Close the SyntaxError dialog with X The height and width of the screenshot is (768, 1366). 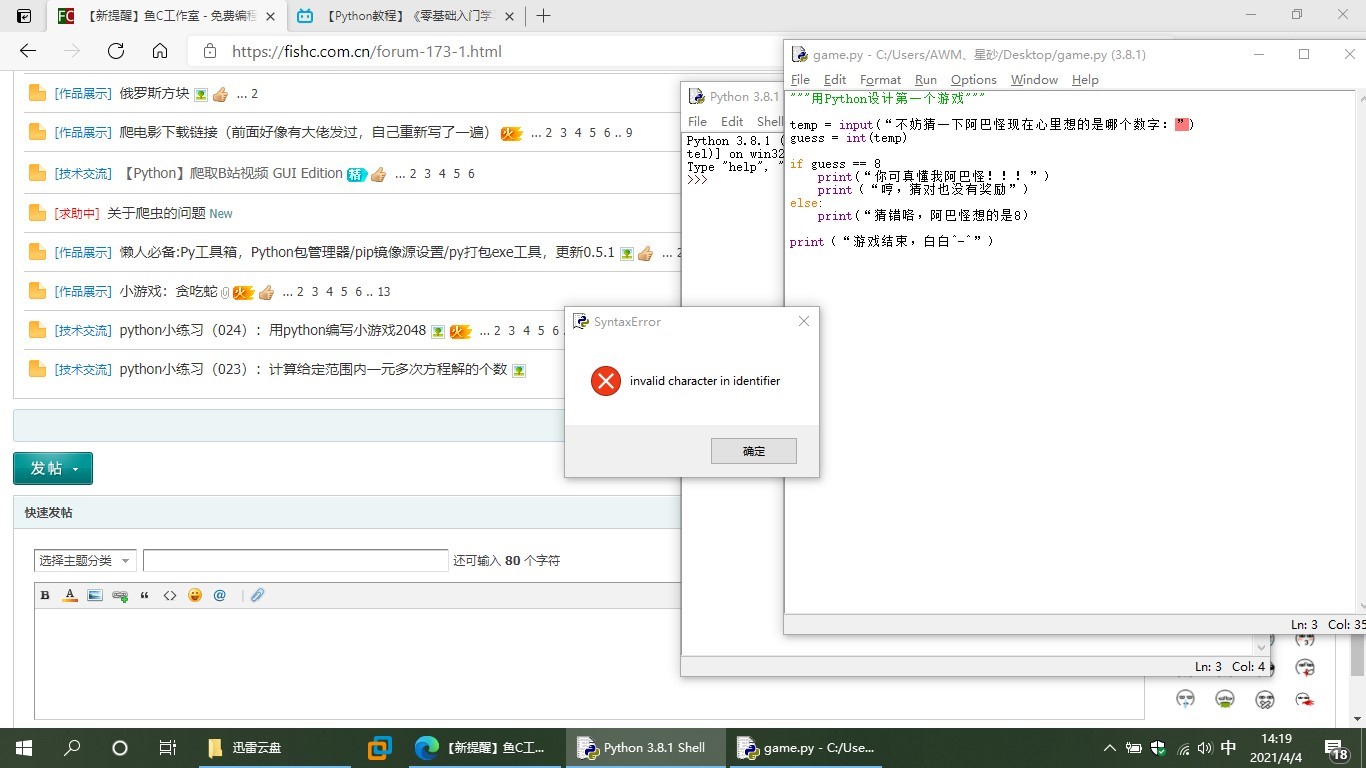coord(803,321)
